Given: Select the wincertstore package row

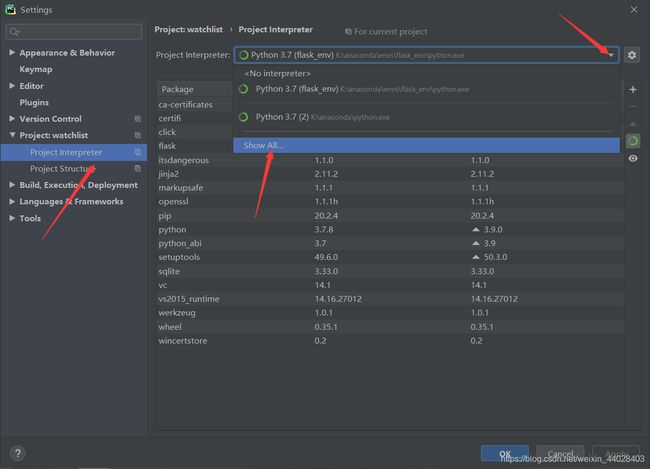Looking at the screenshot, I should (x=390, y=341).
